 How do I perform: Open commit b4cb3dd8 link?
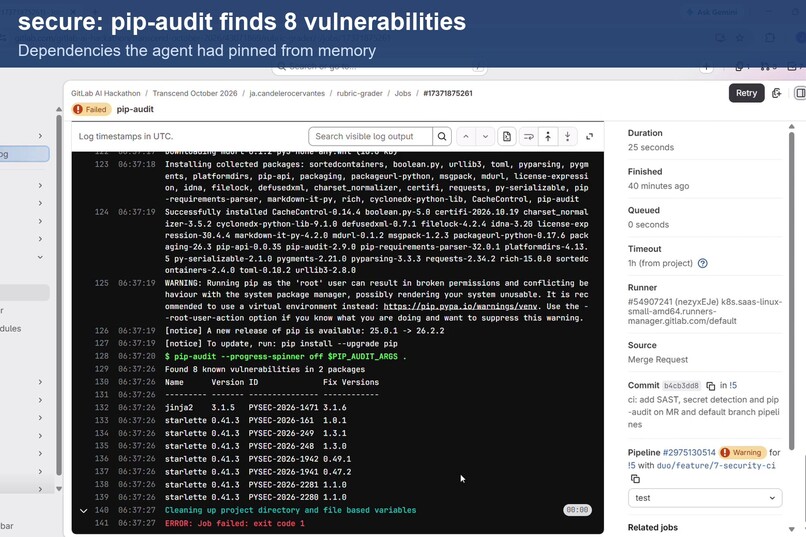point(681,385)
